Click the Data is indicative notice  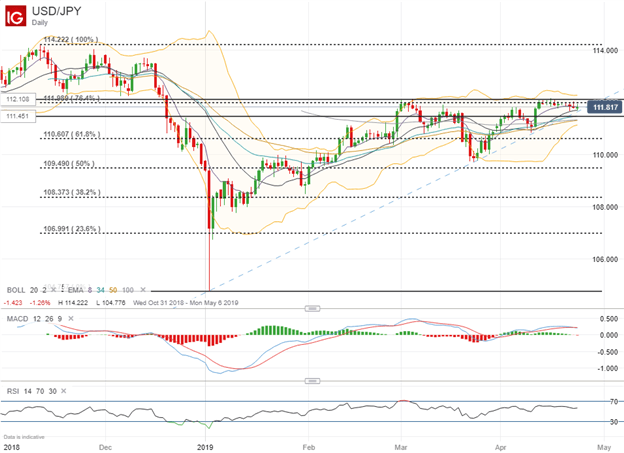(x=24, y=437)
